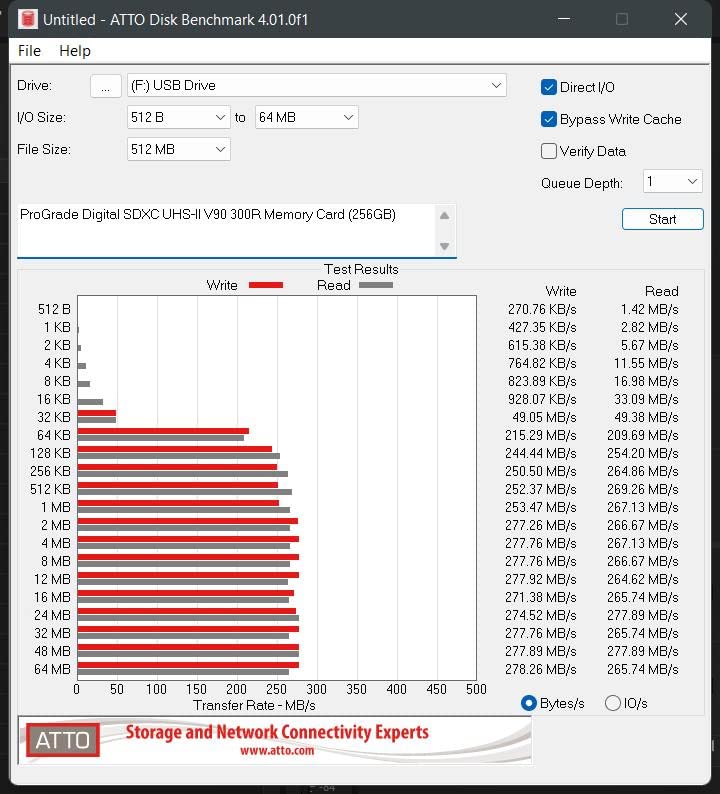Click the 12 MB chart row label
The width and height of the screenshot is (720, 794).
(52, 579)
